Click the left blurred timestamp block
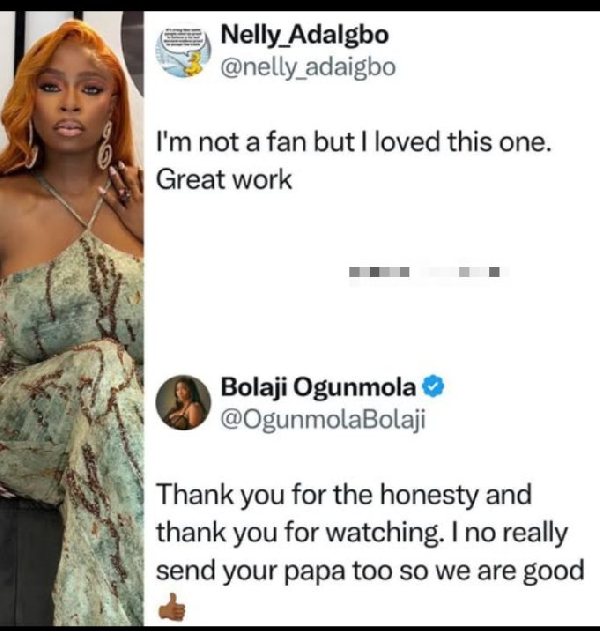600x631 pixels. coord(379,272)
